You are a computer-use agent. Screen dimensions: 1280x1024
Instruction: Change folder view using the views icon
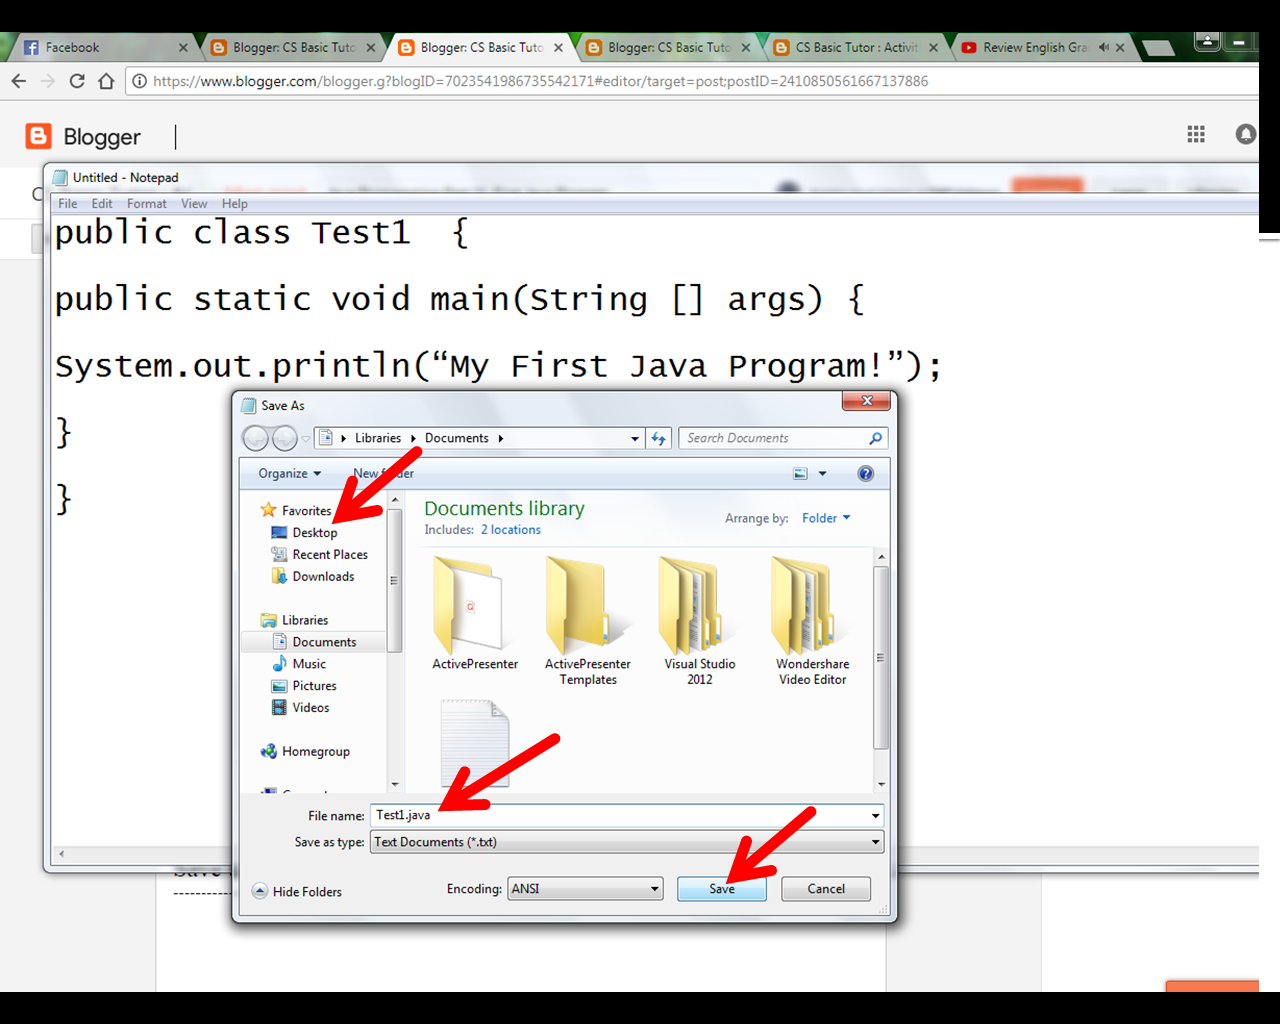pos(800,473)
